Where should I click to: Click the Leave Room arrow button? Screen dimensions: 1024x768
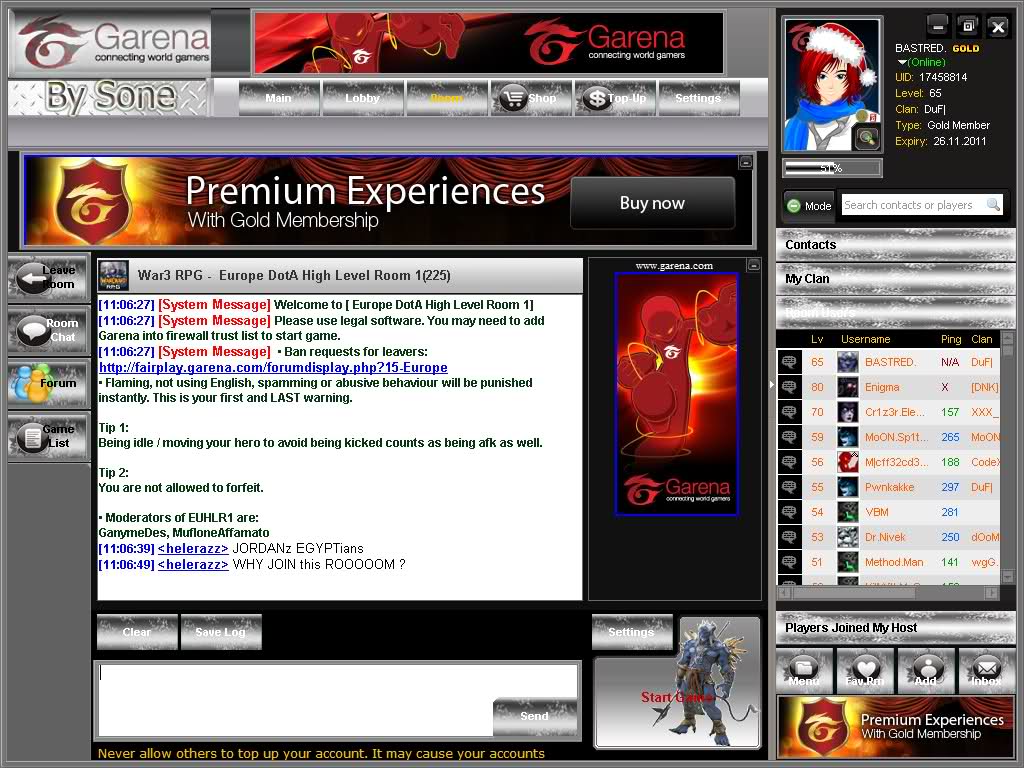coord(49,278)
